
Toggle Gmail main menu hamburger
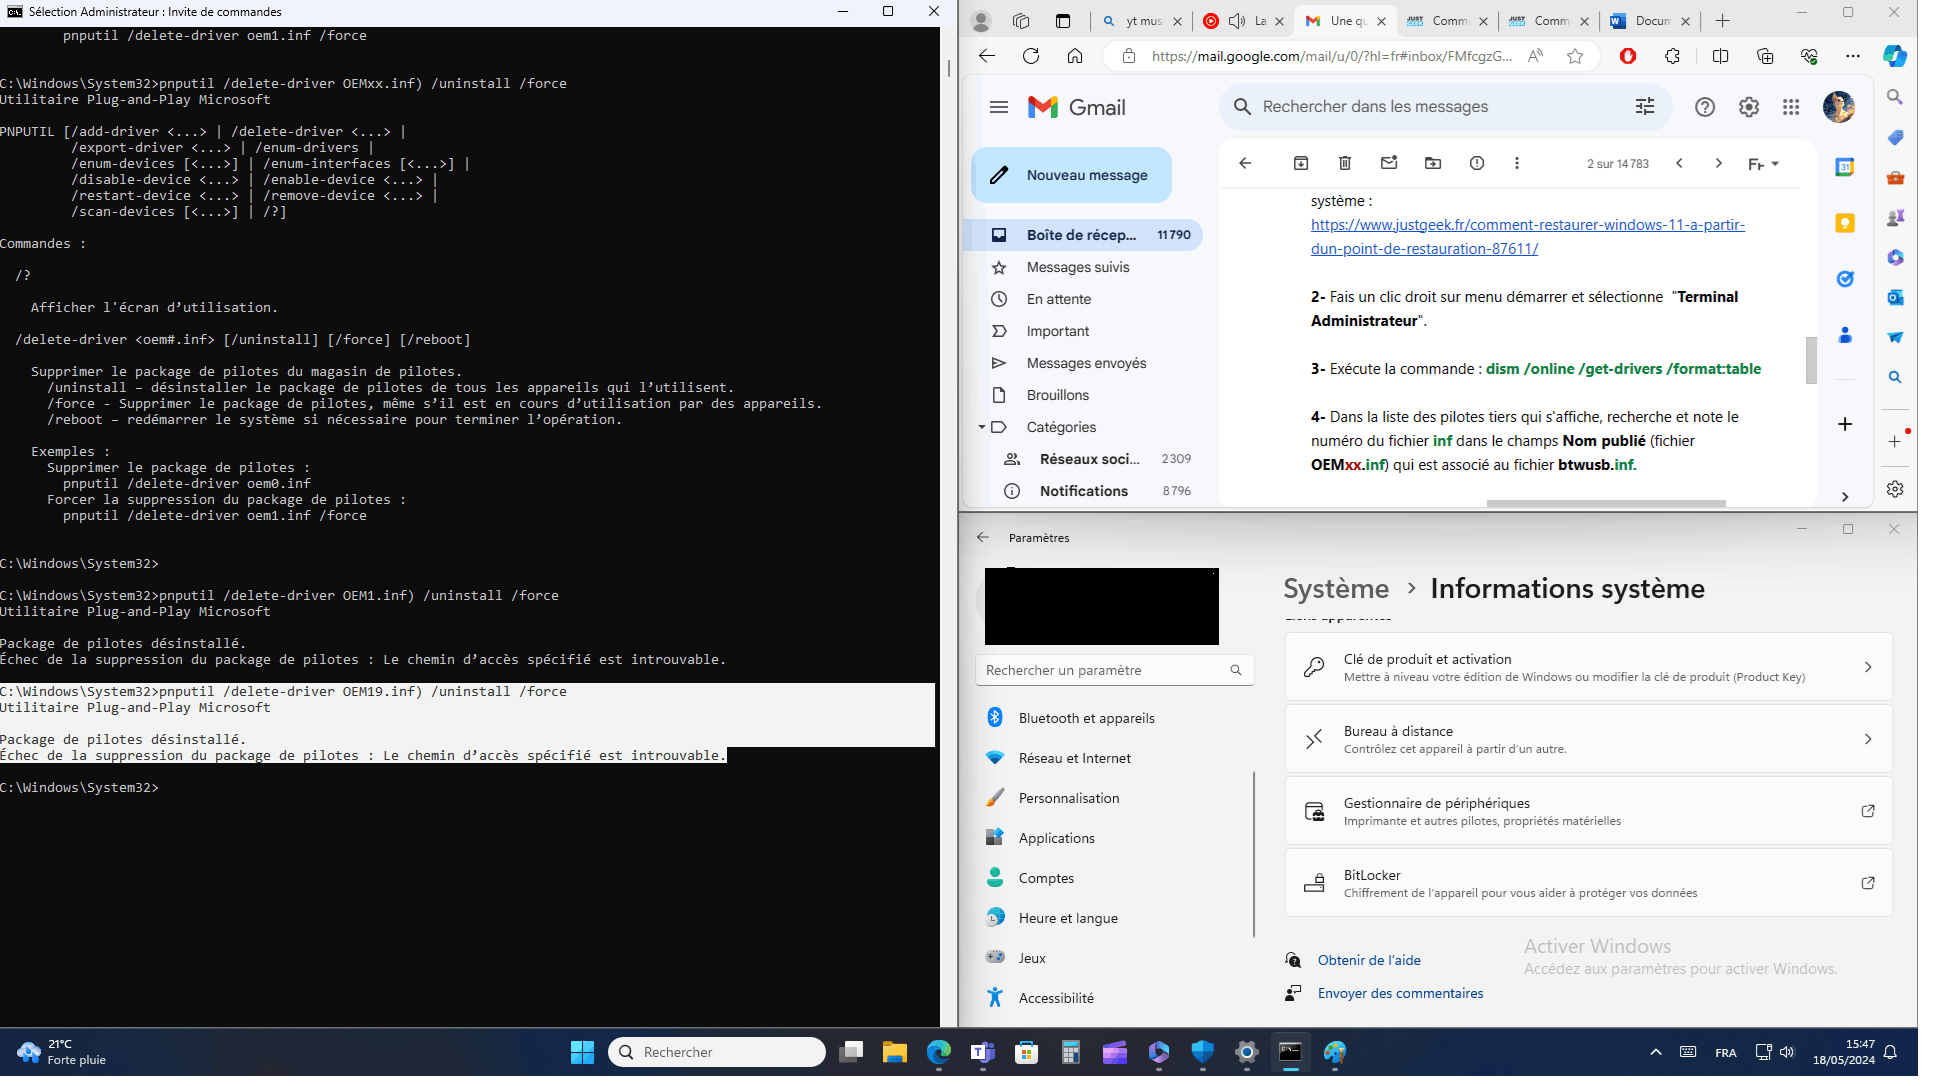pyautogui.click(x=998, y=107)
